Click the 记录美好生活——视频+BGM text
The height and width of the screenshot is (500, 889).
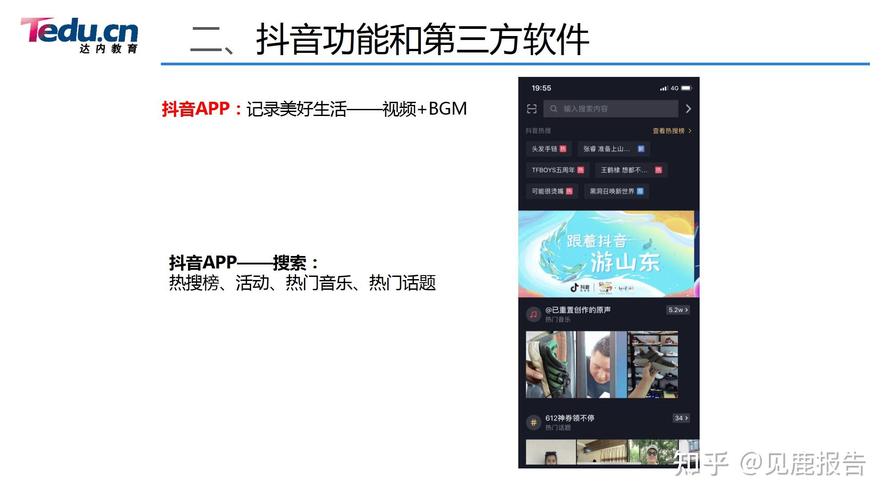click(x=357, y=109)
